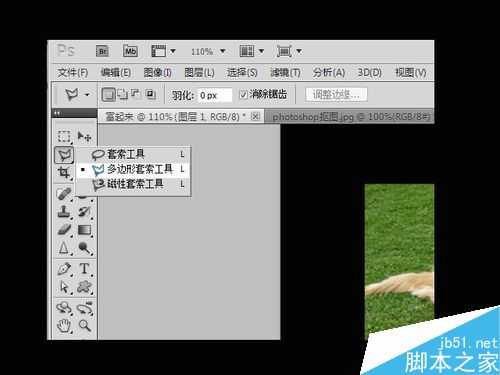Screen dimensions: 500x375
Task: Select the New Selection mode icon
Action: (x=108, y=95)
